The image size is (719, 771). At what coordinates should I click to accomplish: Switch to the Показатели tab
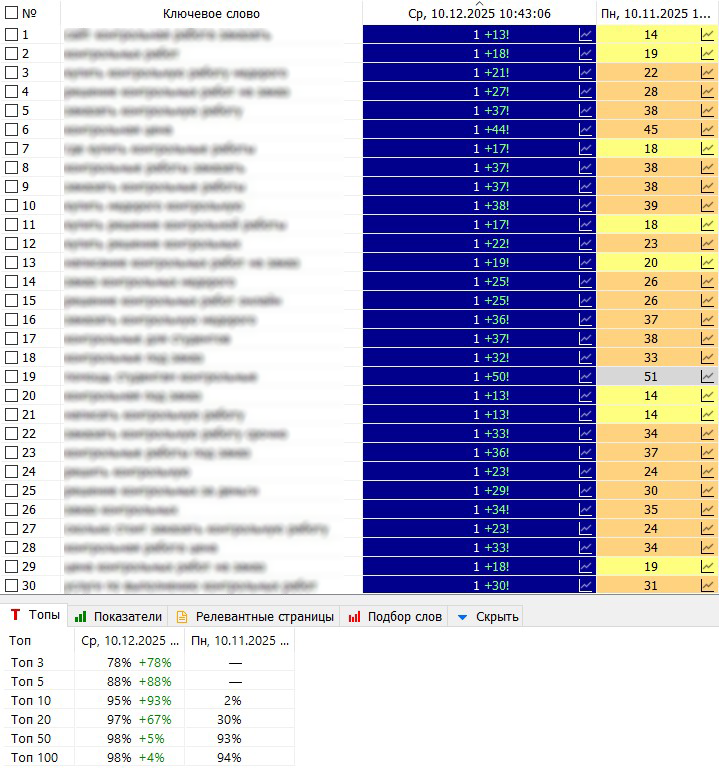(118, 617)
